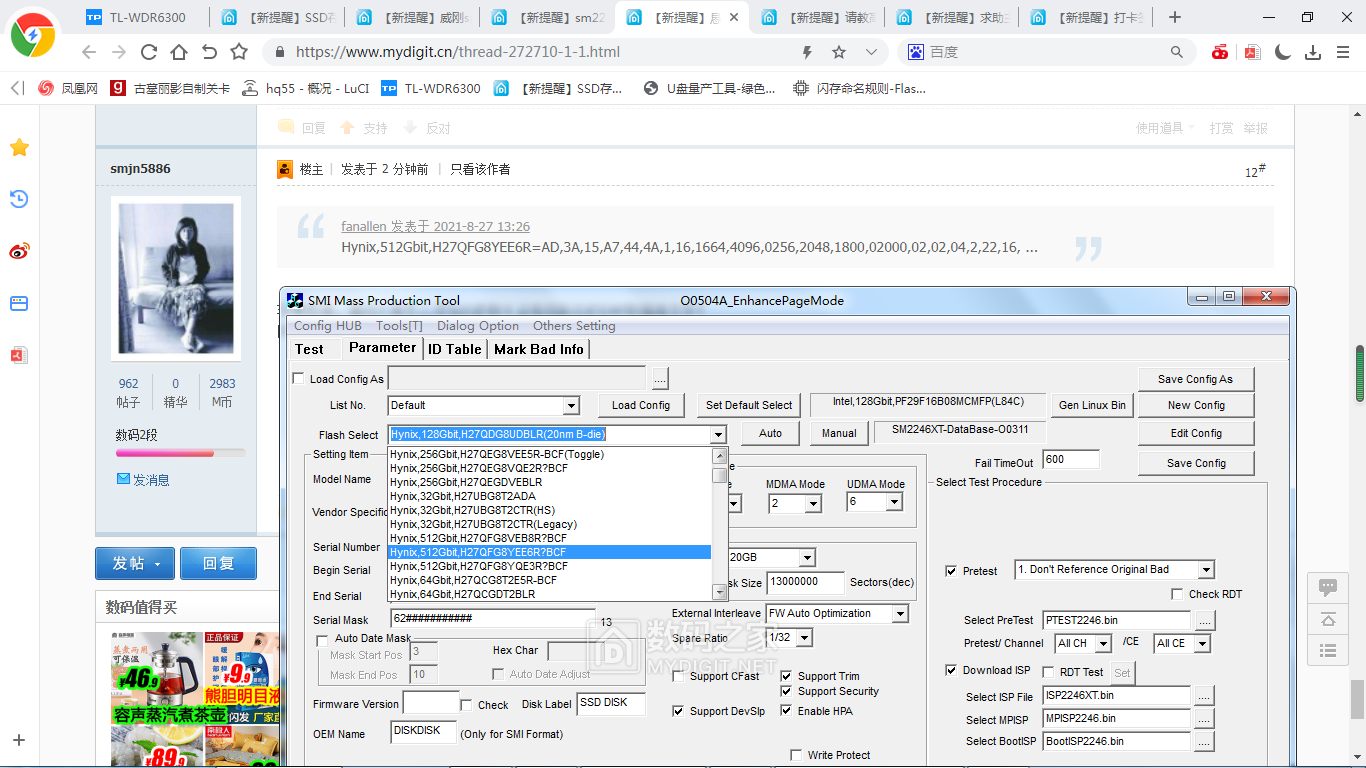1366x768 pixels.
Task: Open the Dialog Option menu
Action: click(478, 325)
